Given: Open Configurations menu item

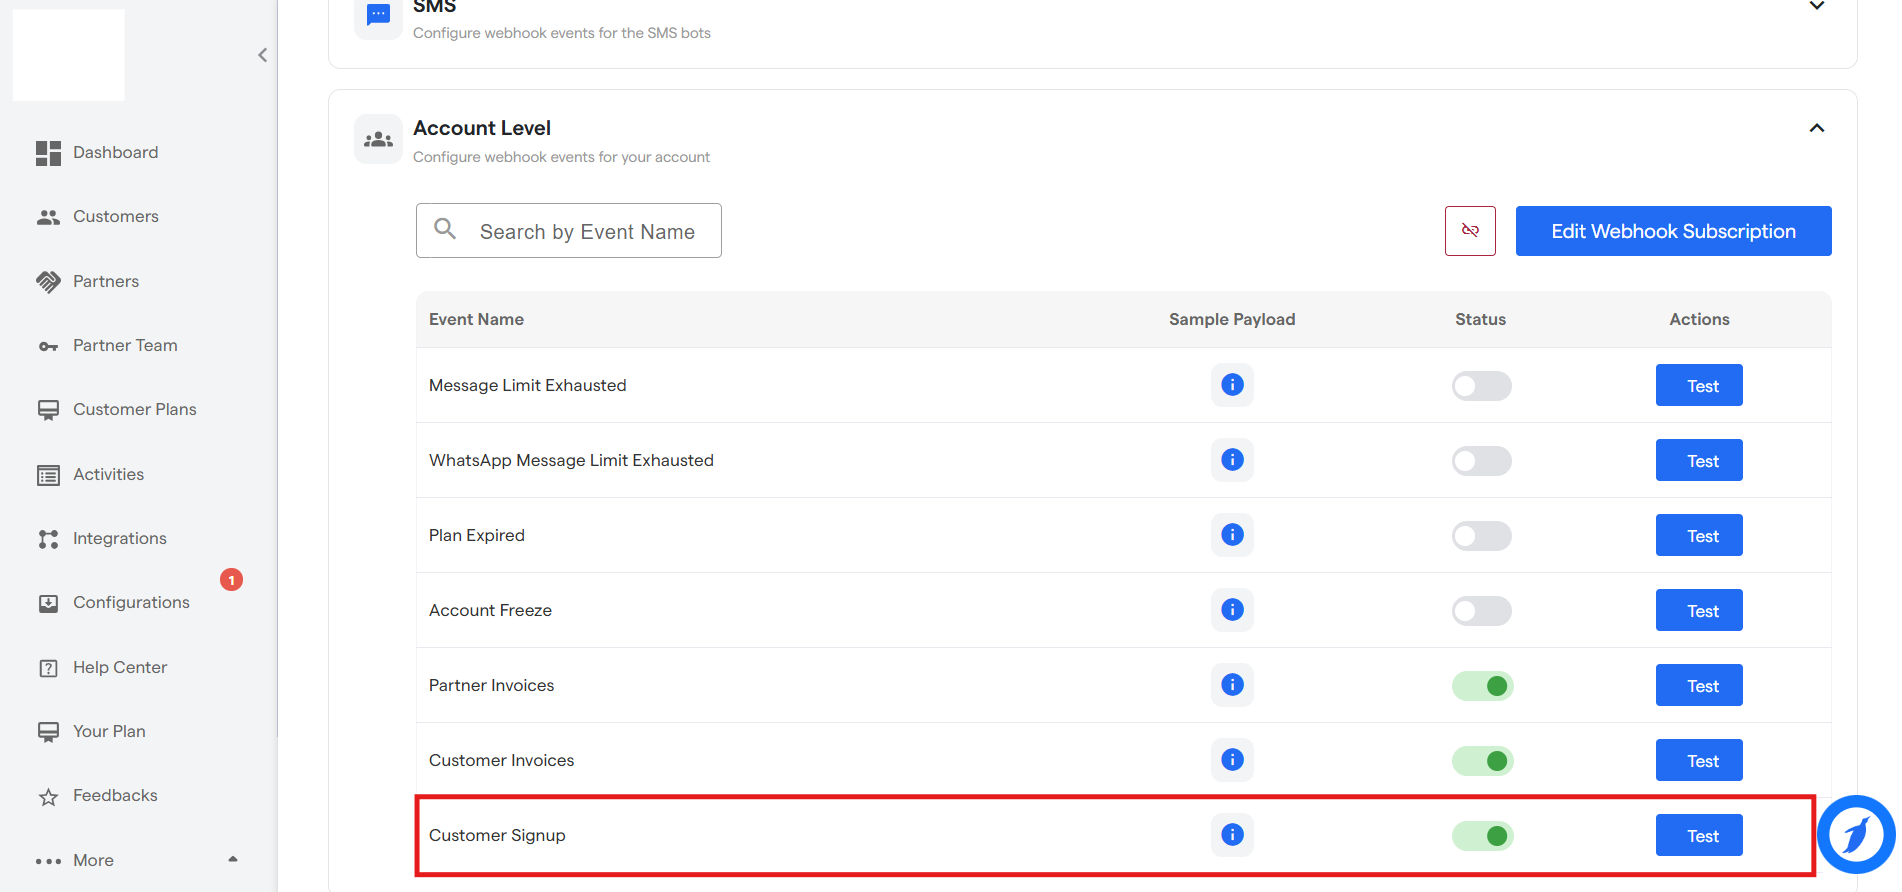Looking at the screenshot, I should click(x=131, y=603).
